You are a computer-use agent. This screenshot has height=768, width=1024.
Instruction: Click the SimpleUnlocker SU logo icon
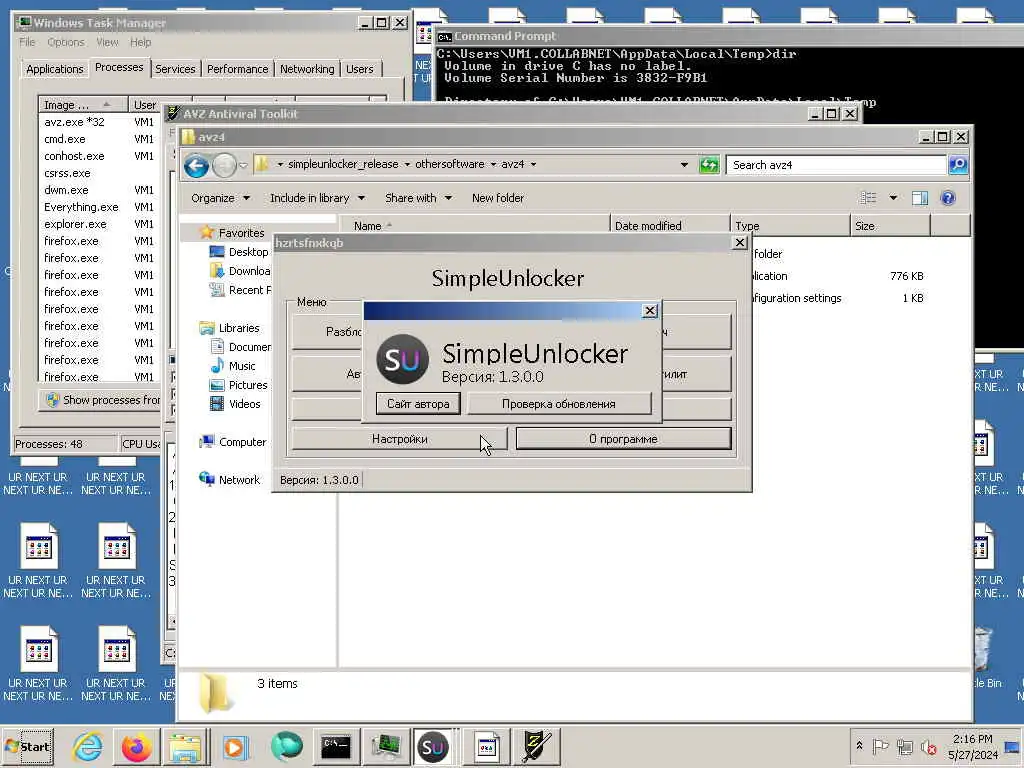pos(402,359)
